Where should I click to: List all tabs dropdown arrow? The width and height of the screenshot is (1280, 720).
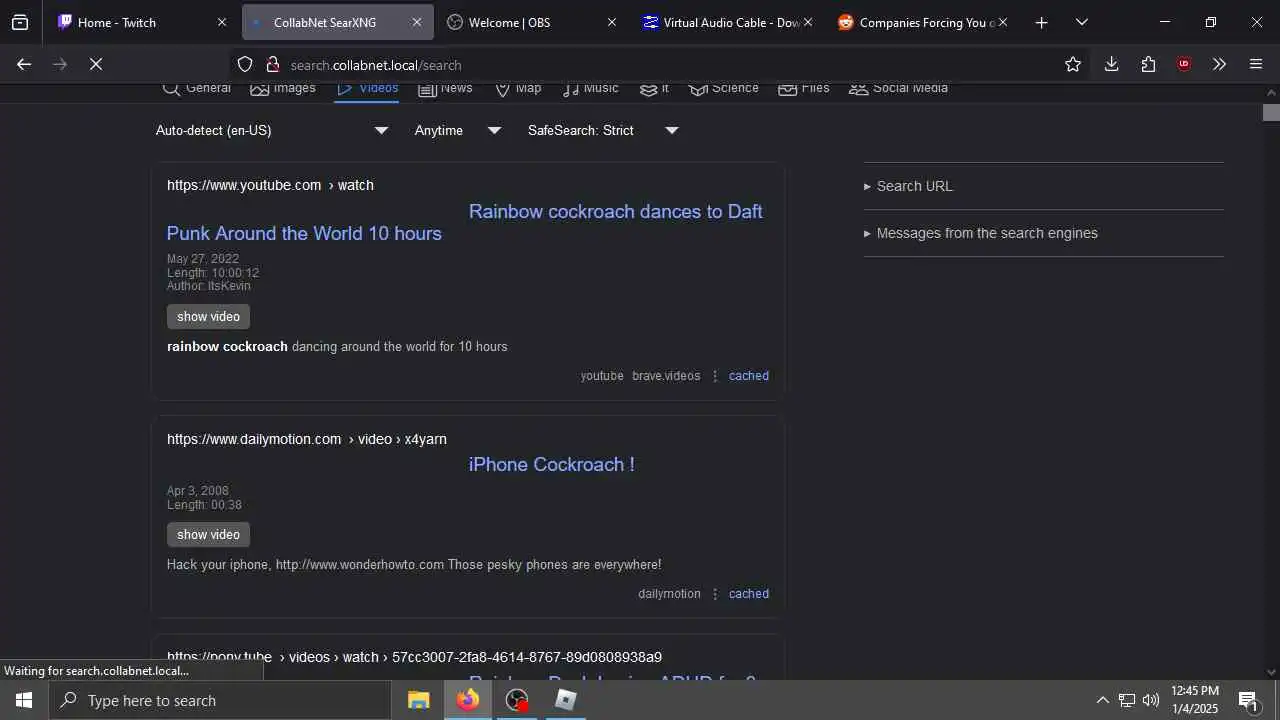point(1082,22)
